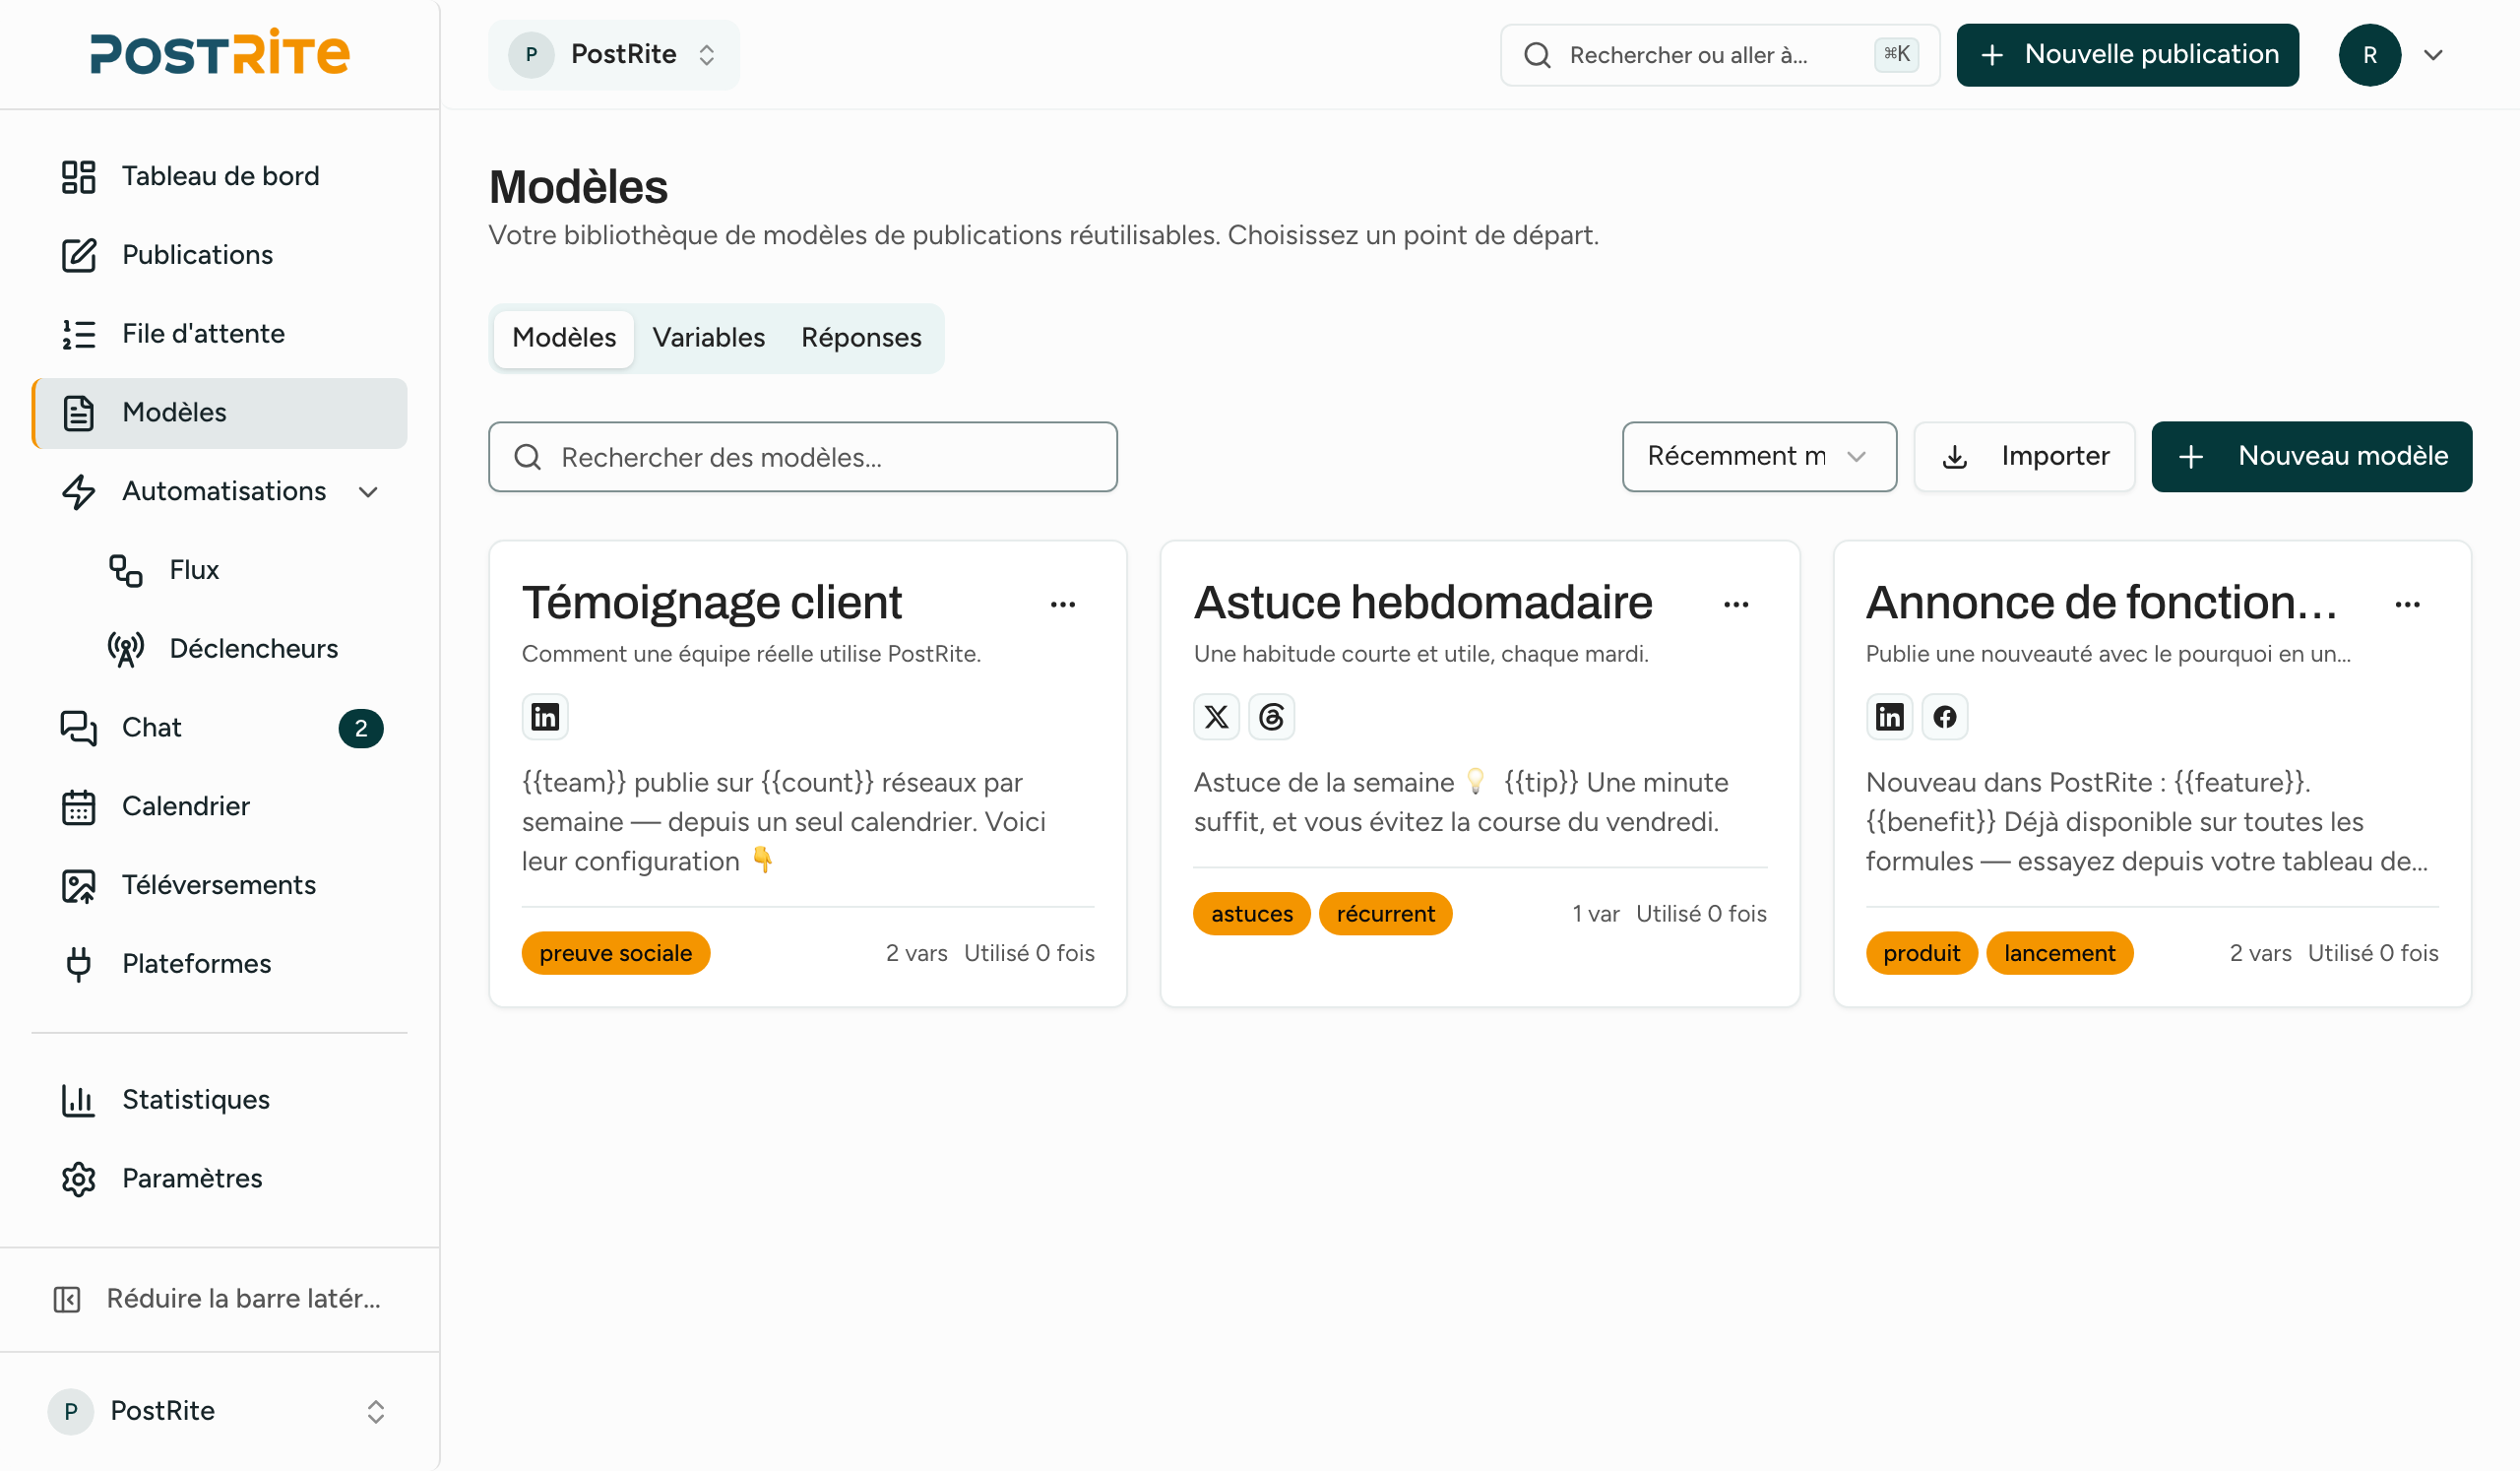Create a Nouveau modèle

coord(2312,457)
